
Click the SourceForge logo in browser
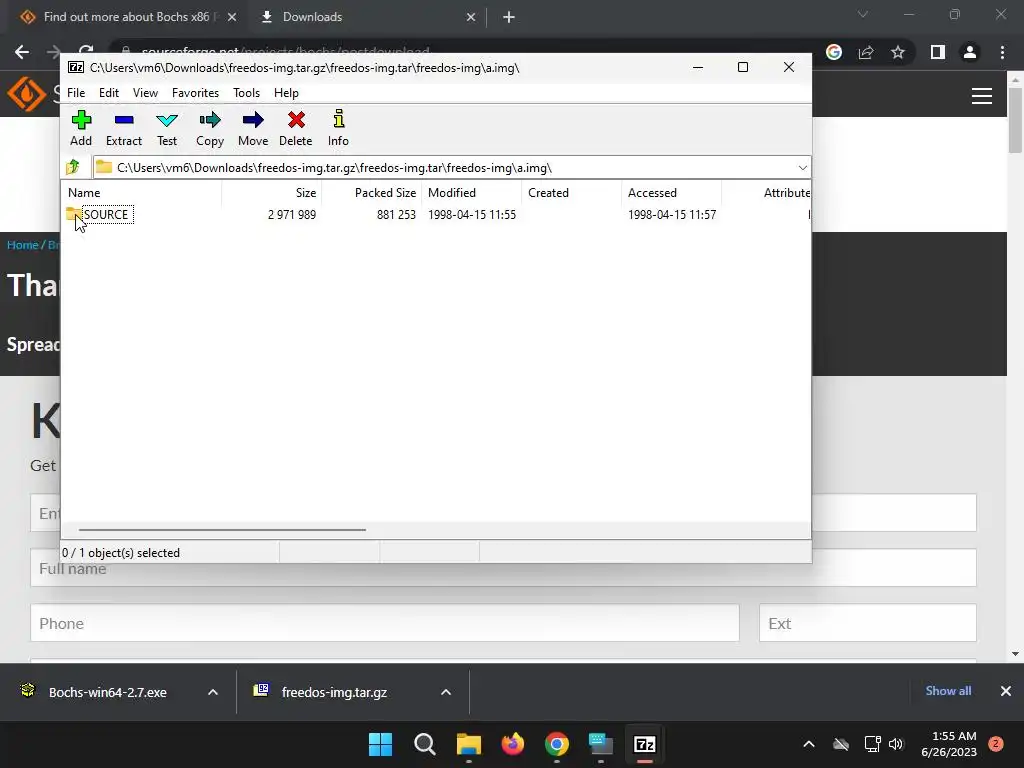(x=26, y=93)
